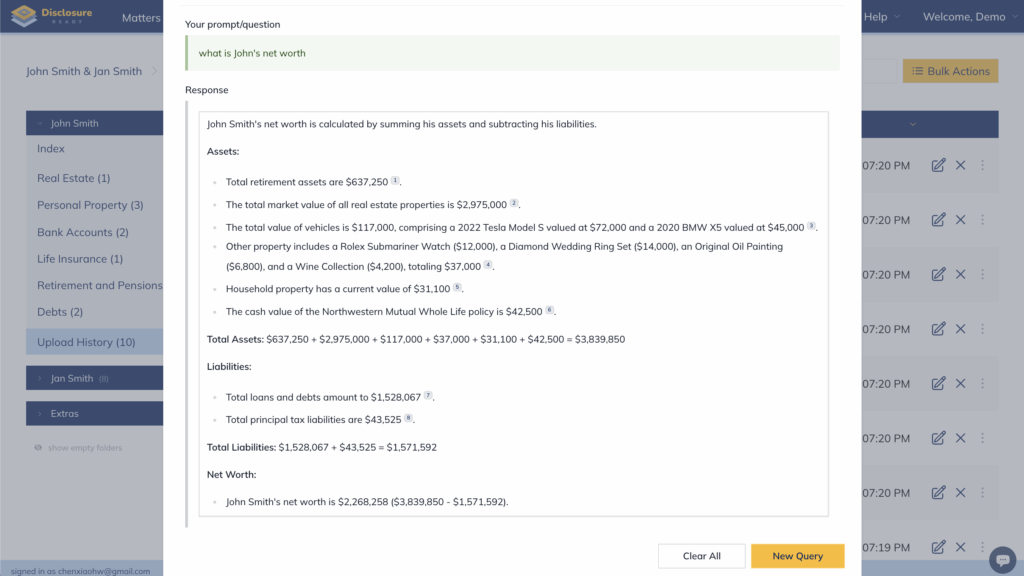The height and width of the screenshot is (576, 1024).
Task: Click citation marker 5 after household property value
Action: pyautogui.click(x=457, y=288)
